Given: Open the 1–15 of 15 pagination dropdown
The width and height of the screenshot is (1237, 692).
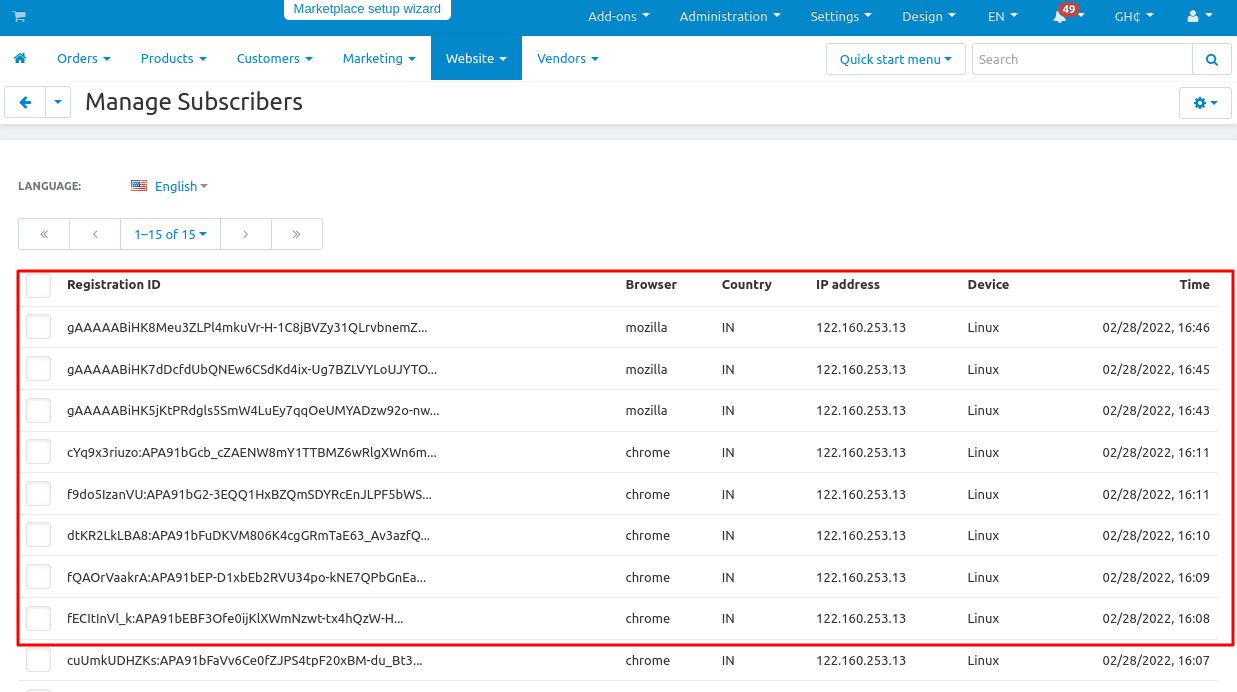Looking at the screenshot, I should [x=170, y=234].
